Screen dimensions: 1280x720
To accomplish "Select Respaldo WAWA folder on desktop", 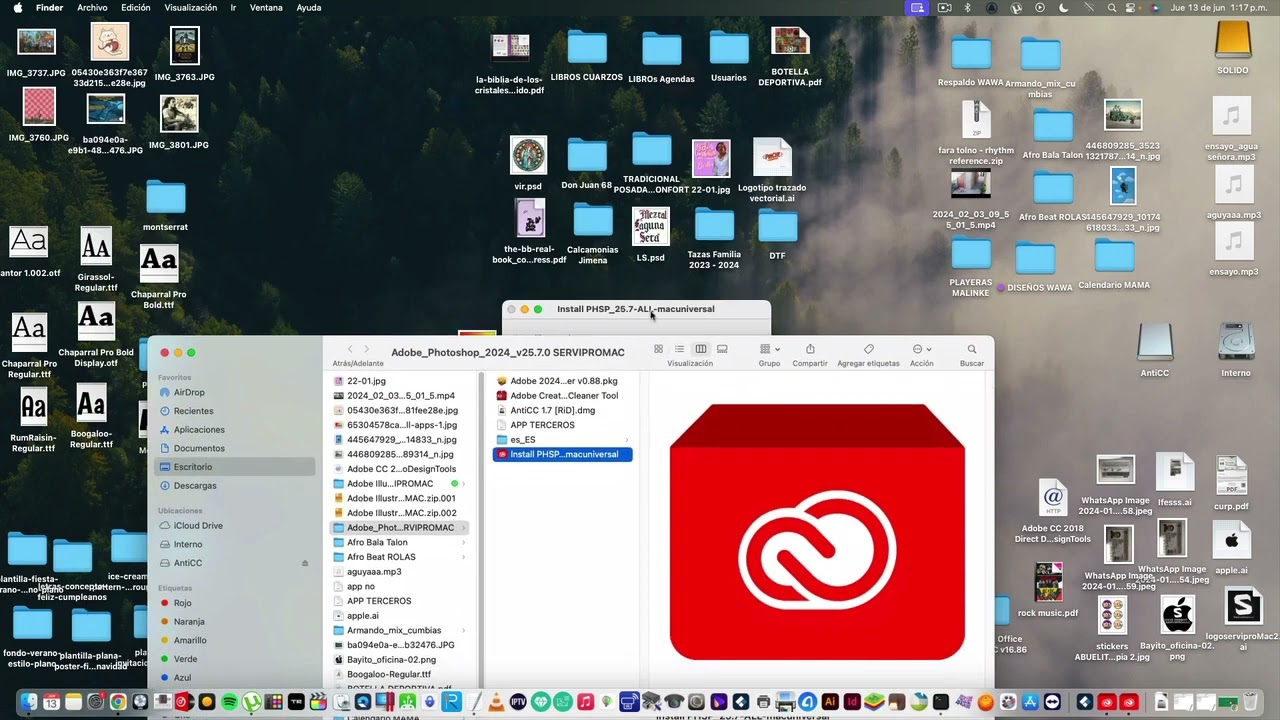I will [971, 61].
